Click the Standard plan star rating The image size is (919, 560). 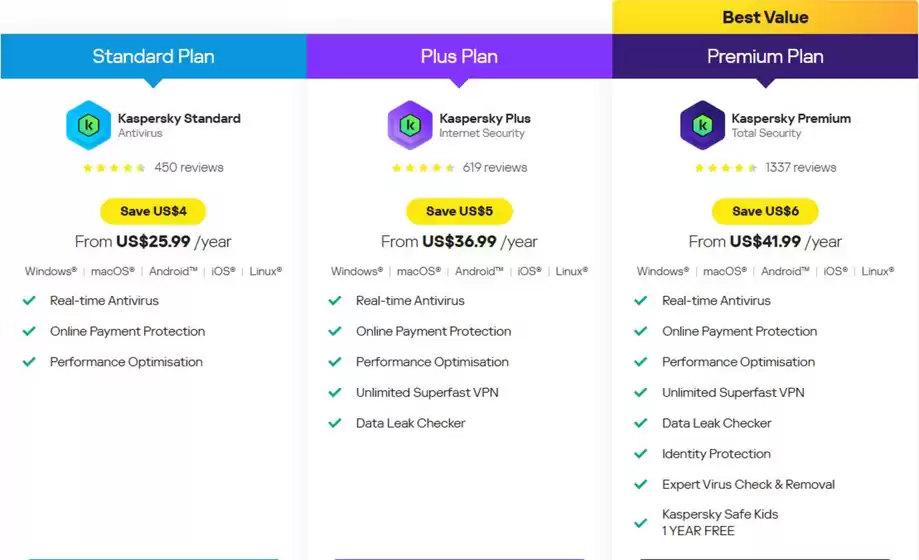point(114,168)
